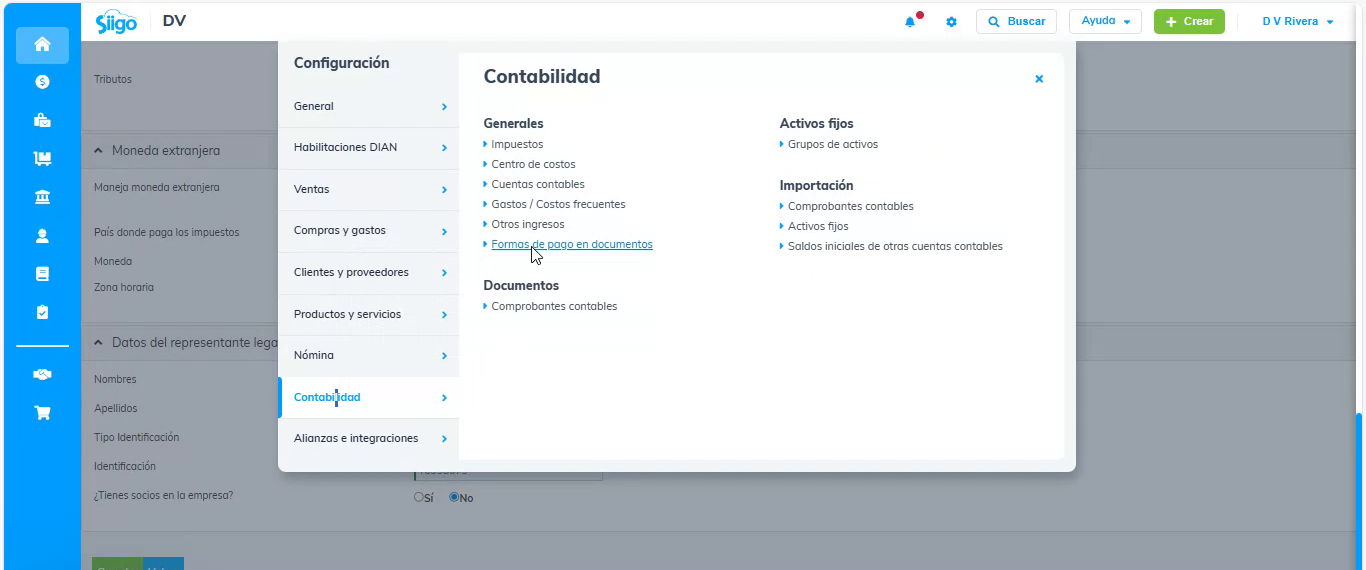Open Activos fijos under Importación
1366x570 pixels.
(x=818, y=226)
